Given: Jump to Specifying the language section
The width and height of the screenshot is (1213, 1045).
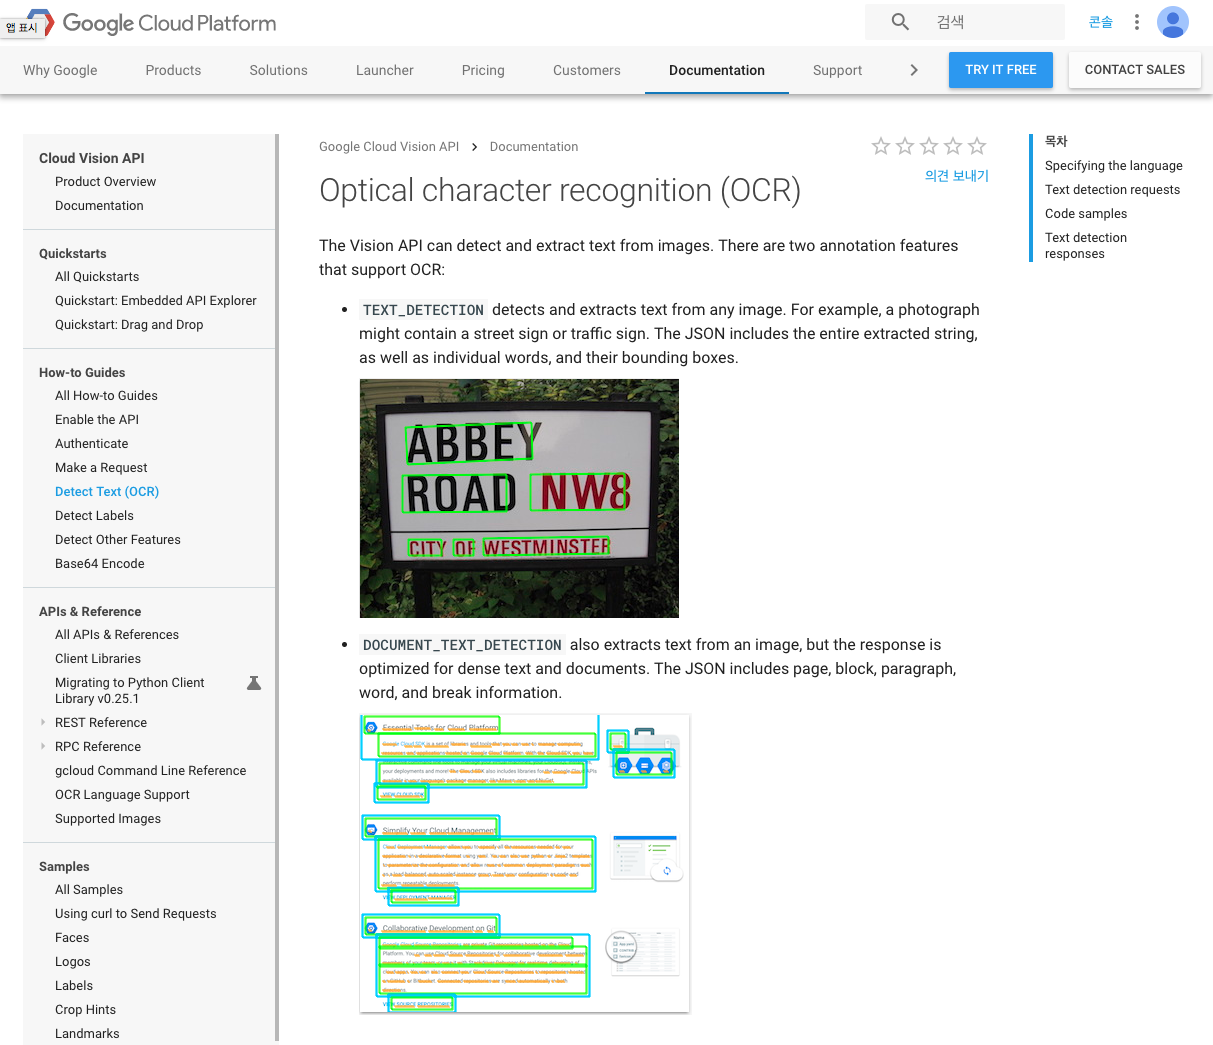Looking at the screenshot, I should pos(1114,166).
